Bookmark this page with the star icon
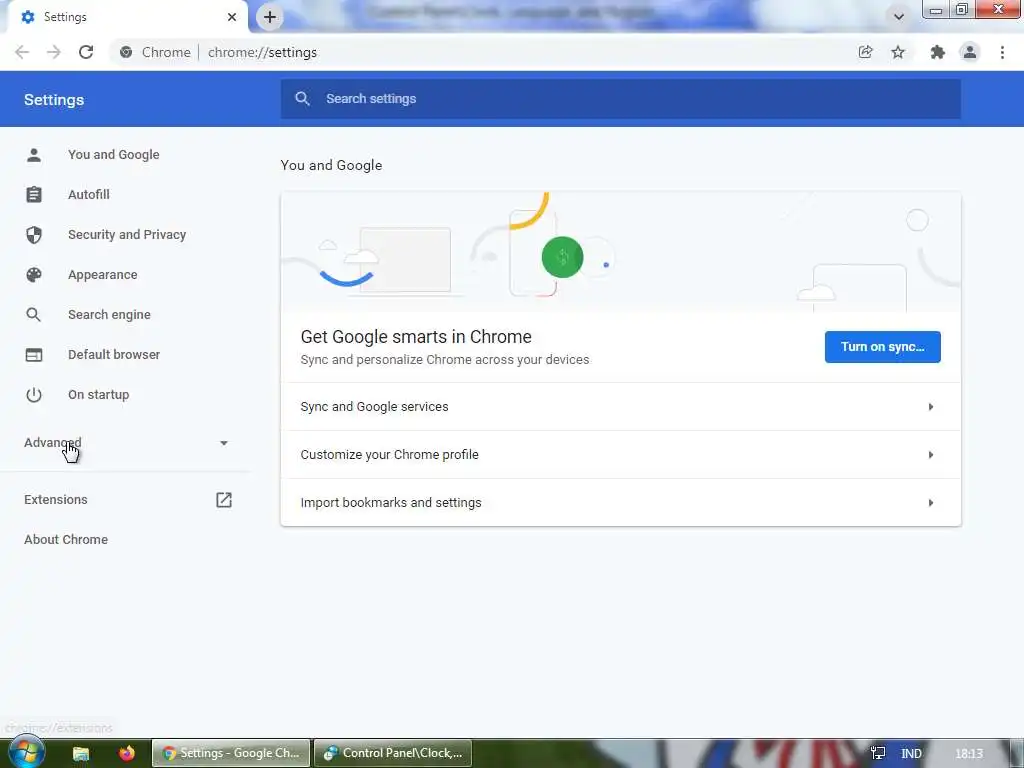 [898, 52]
